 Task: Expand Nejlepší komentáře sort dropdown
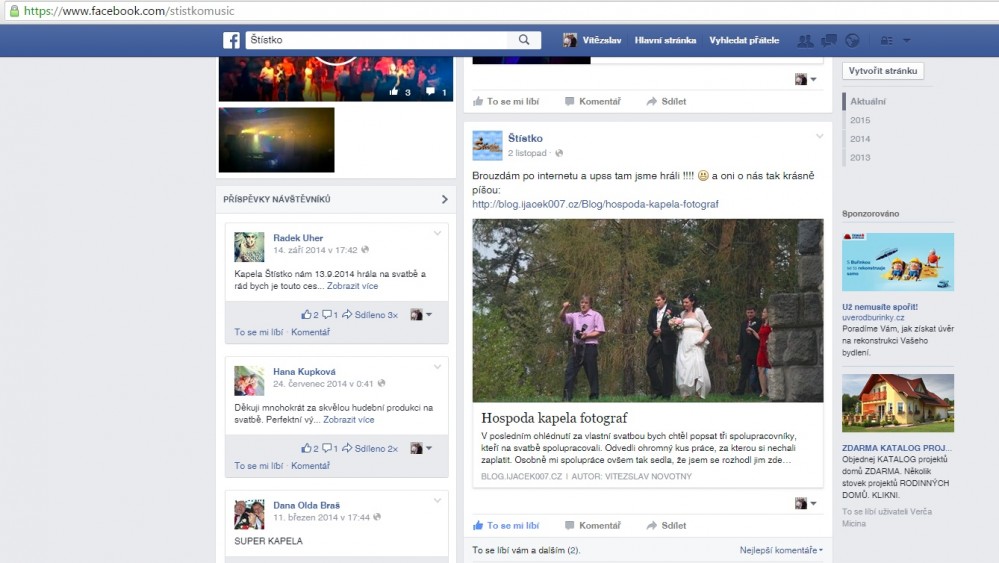coord(781,550)
